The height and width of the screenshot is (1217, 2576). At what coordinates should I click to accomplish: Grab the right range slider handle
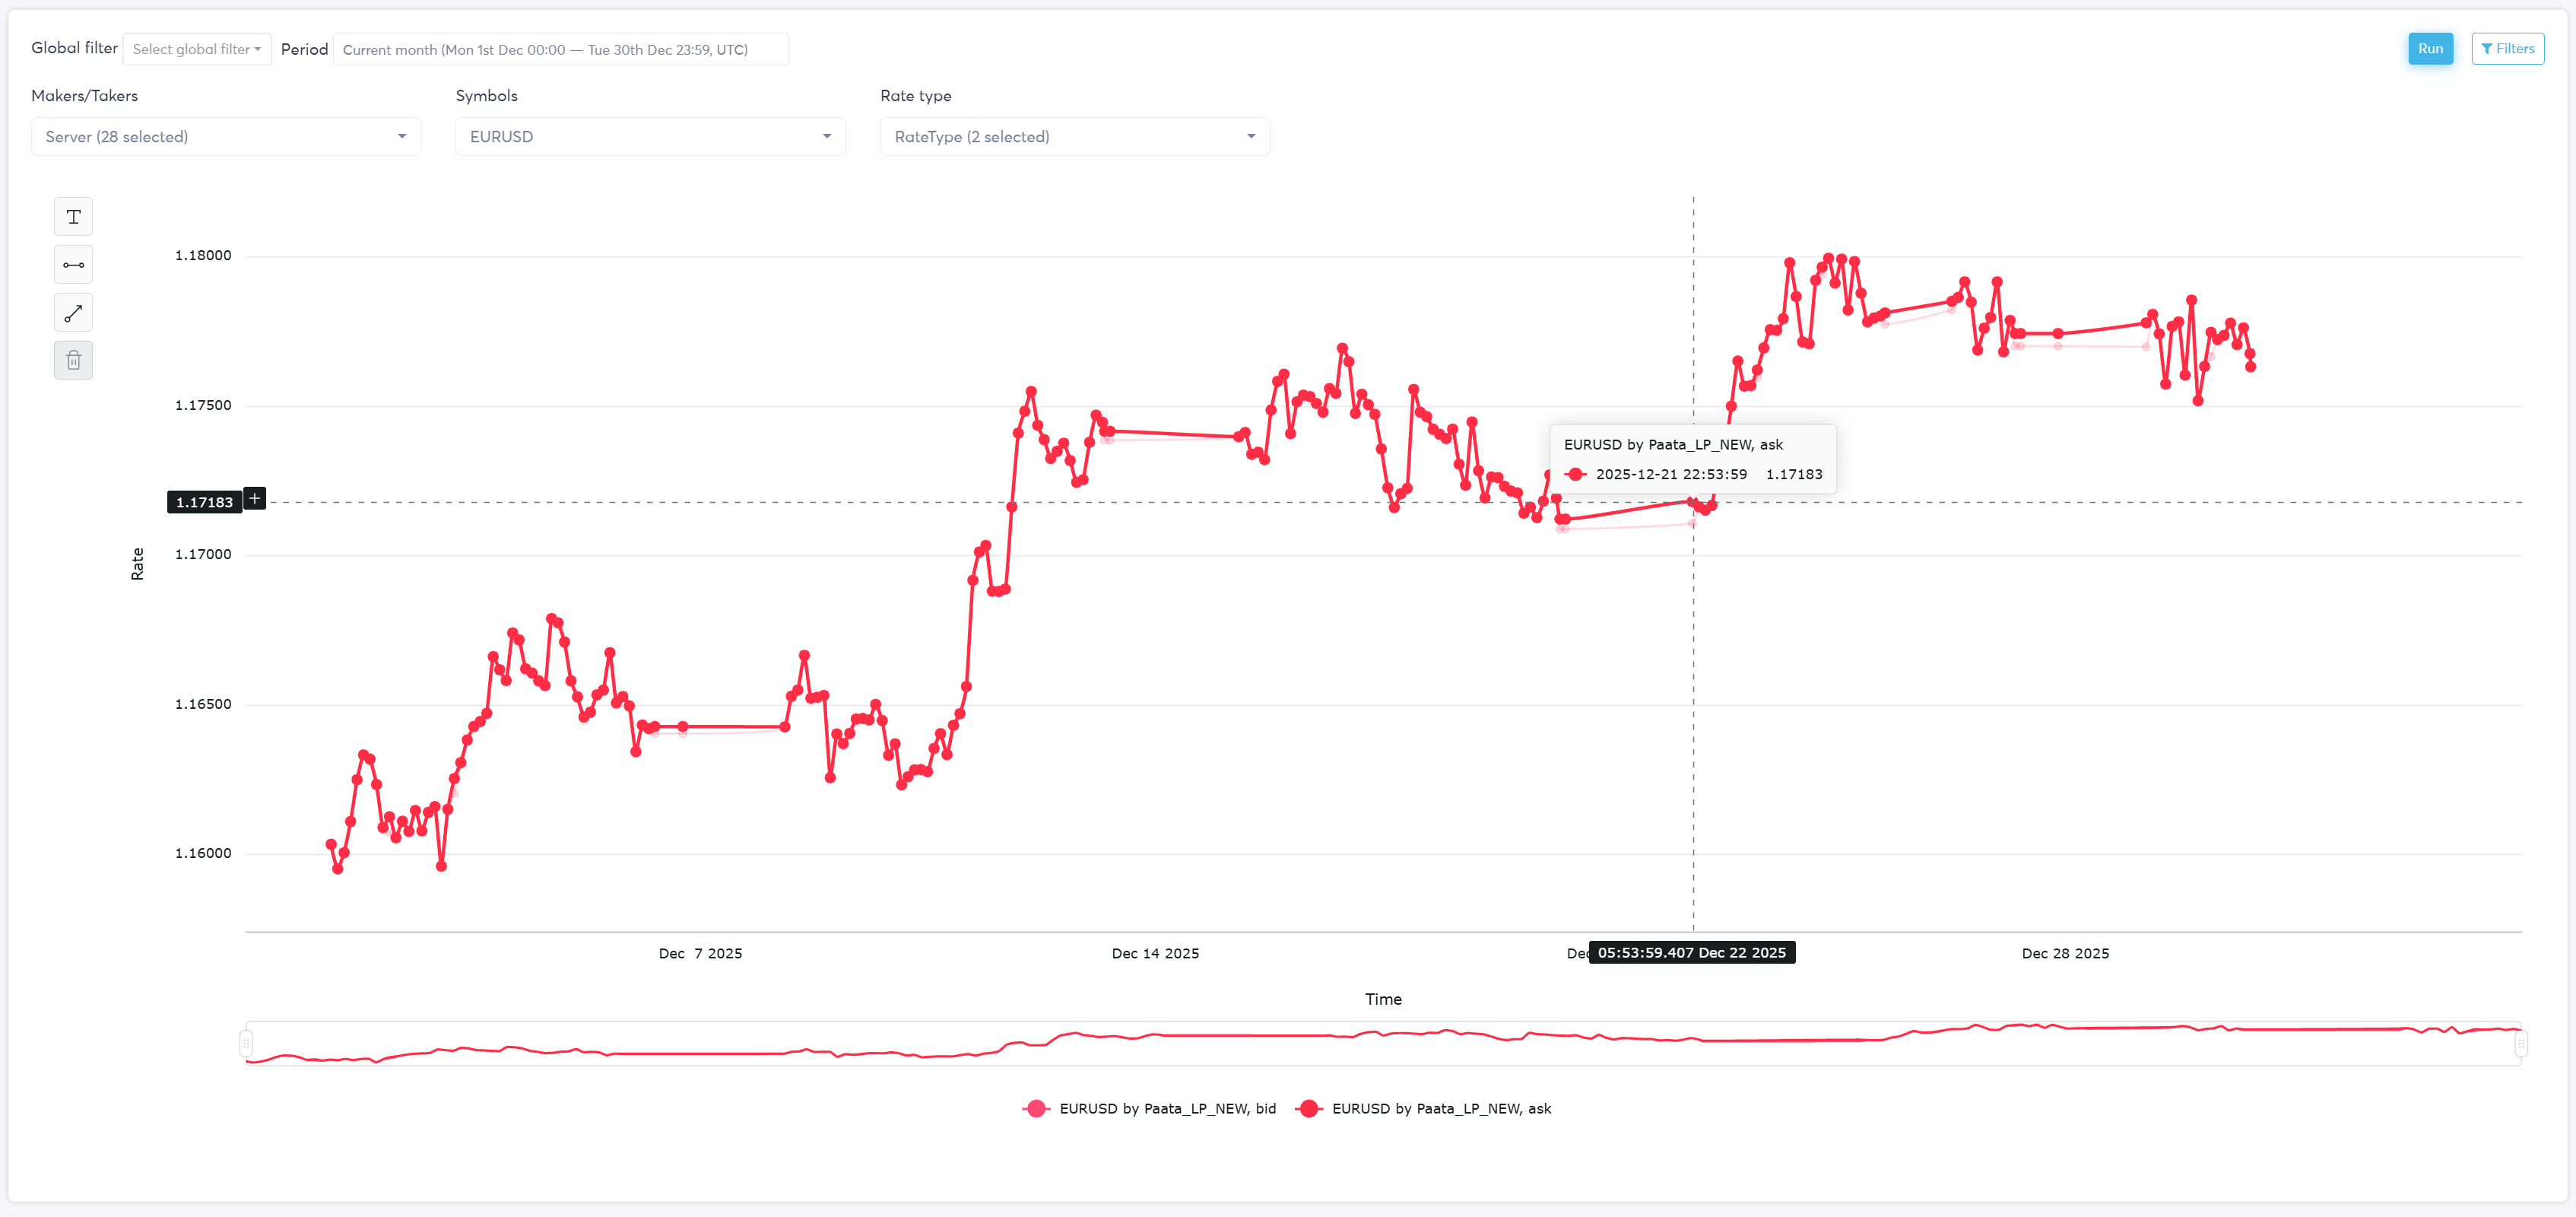click(x=2520, y=1044)
